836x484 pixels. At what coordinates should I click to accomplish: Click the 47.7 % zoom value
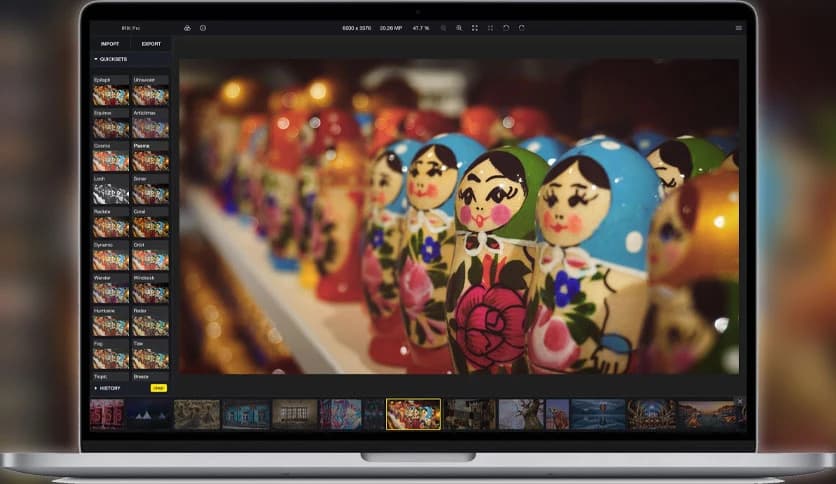(x=421, y=28)
